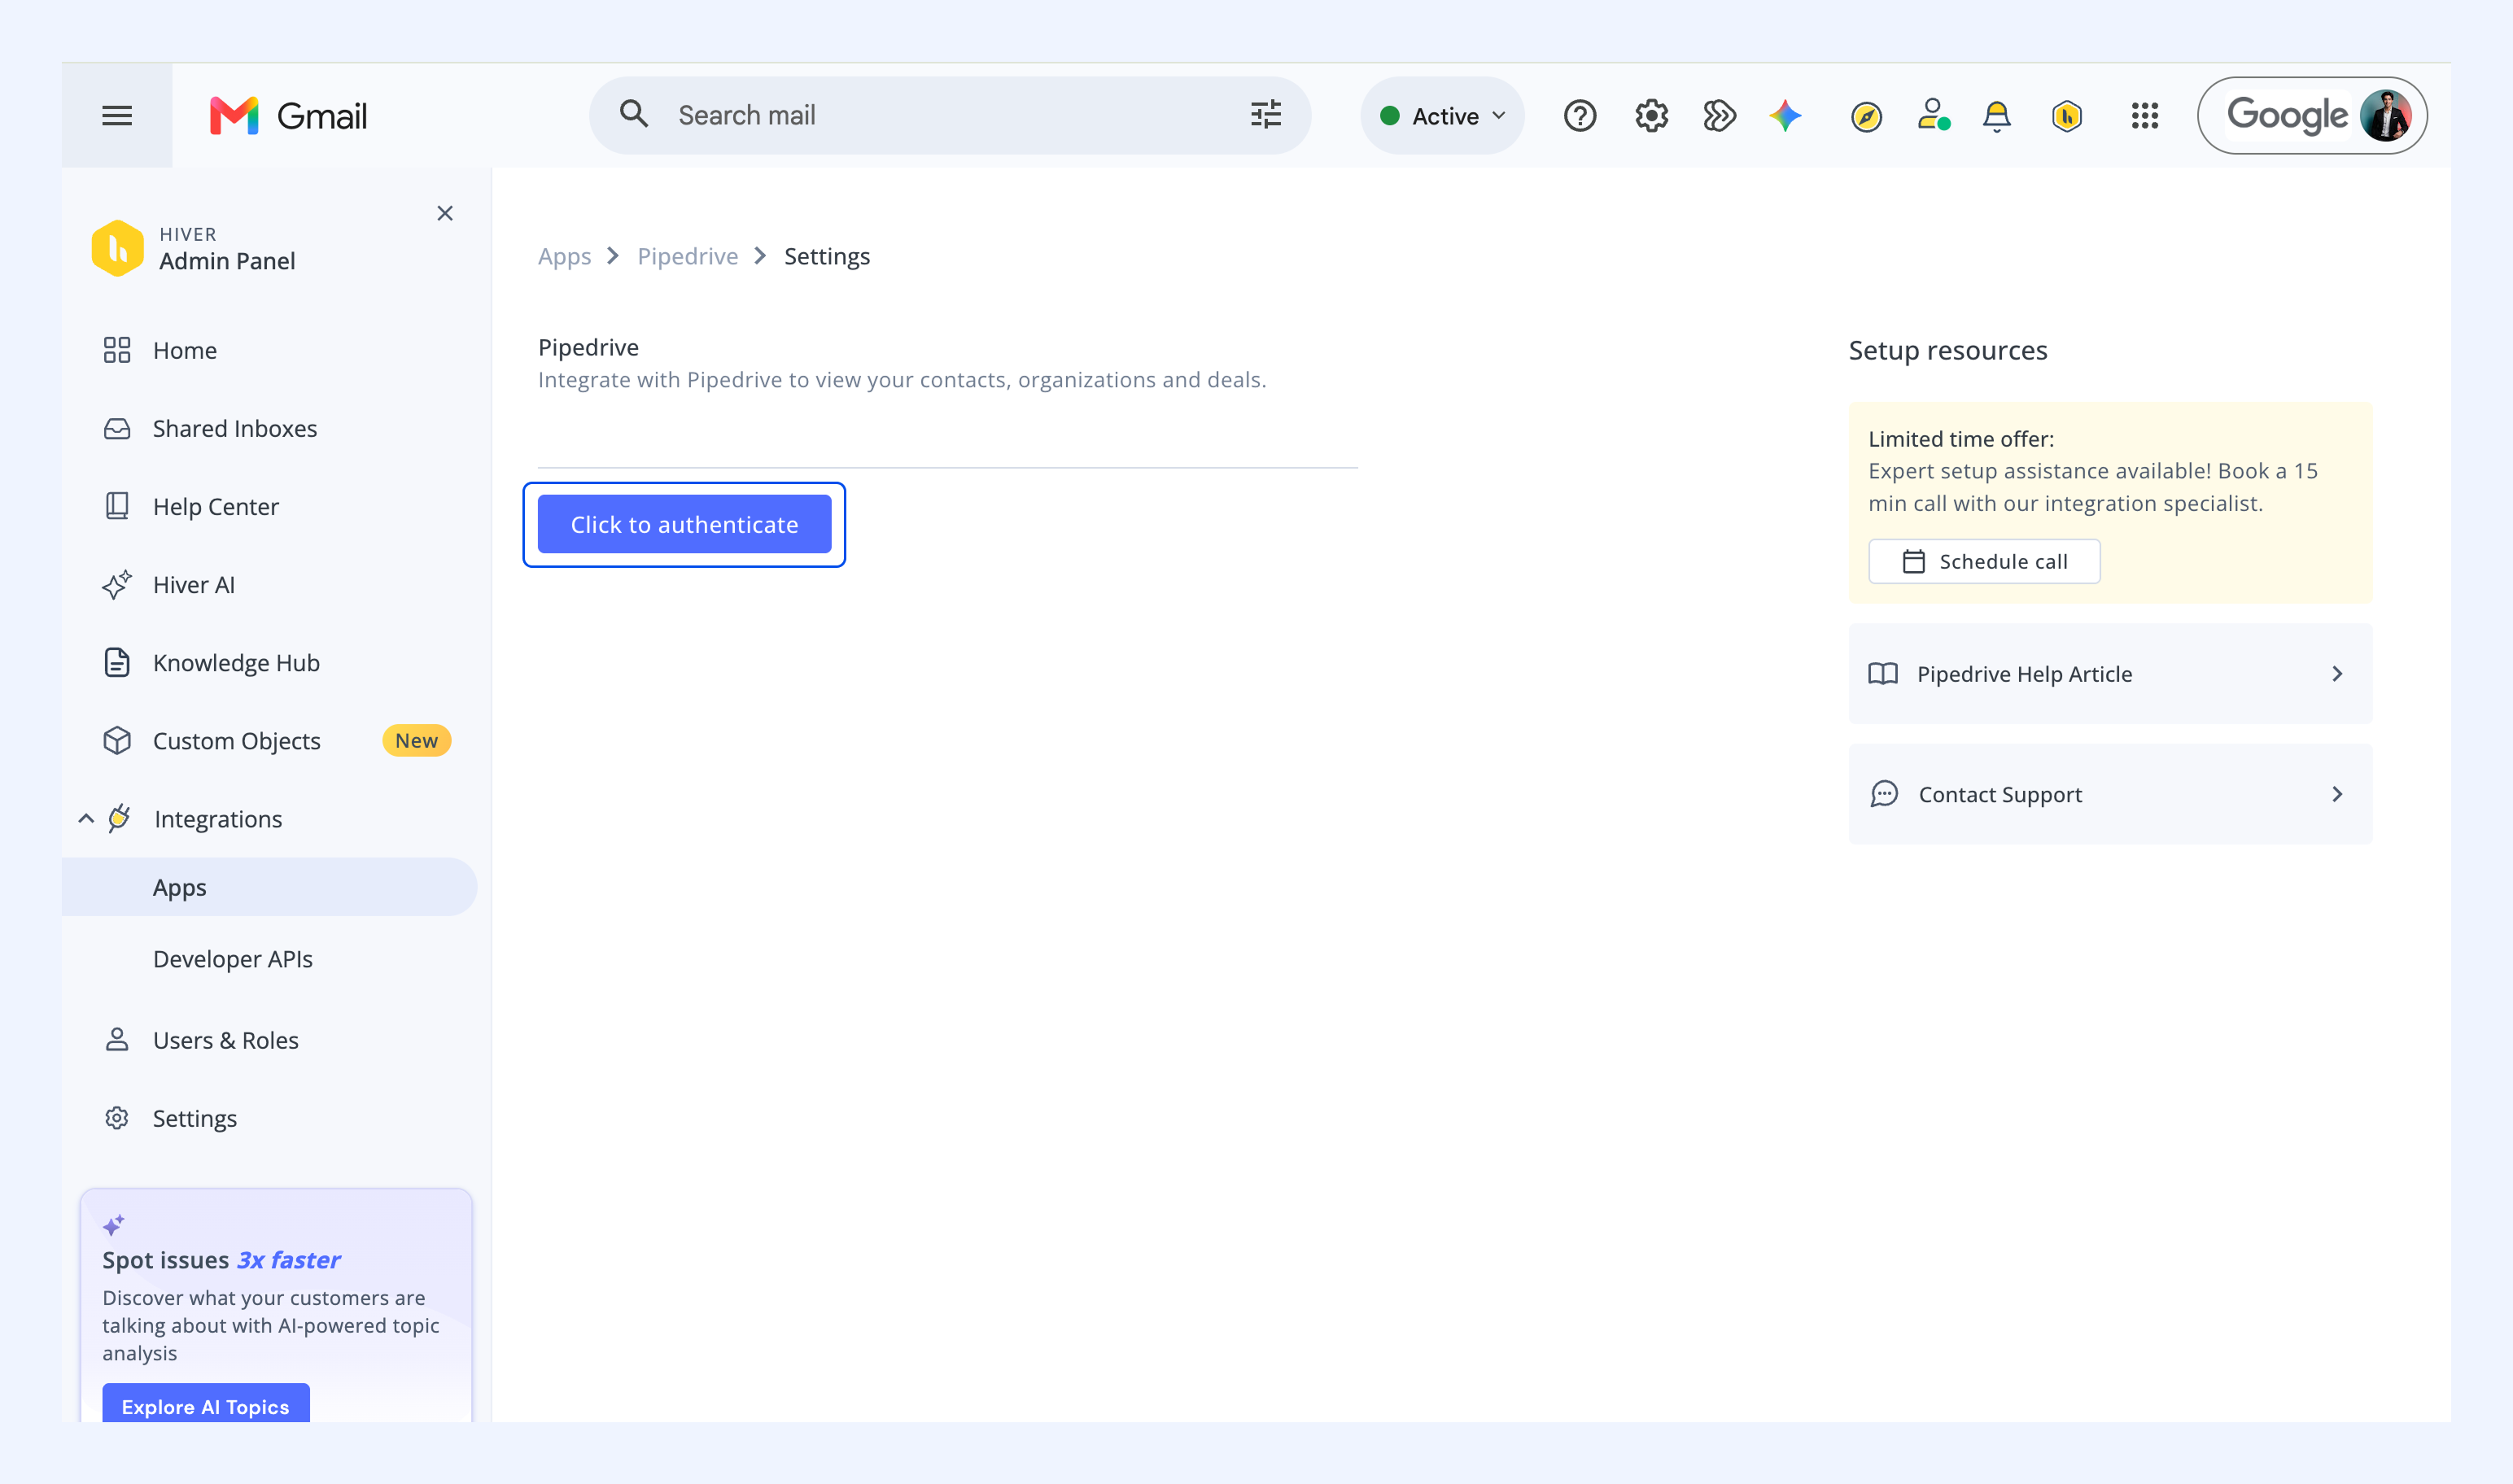Open search filter options icon
This screenshot has height=1484, width=2513.
coord(1266,115)
